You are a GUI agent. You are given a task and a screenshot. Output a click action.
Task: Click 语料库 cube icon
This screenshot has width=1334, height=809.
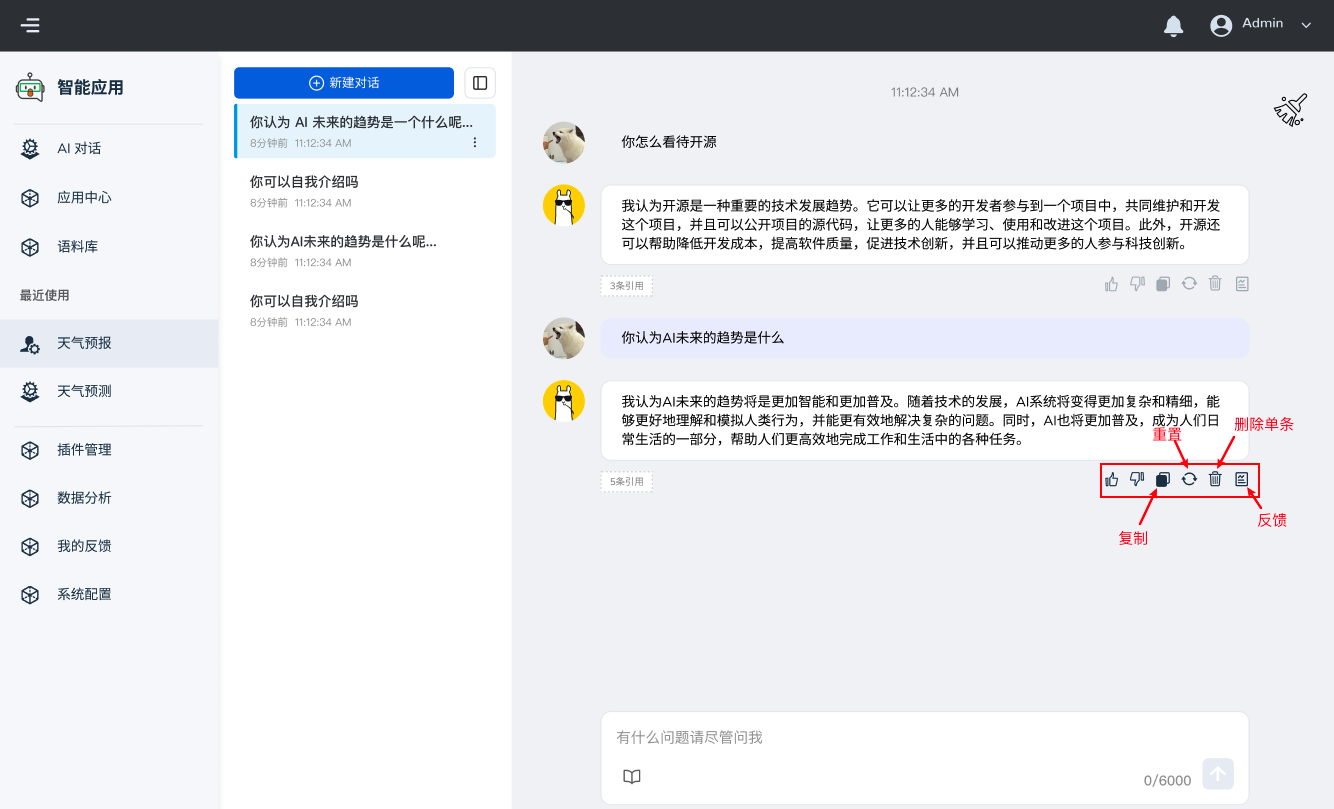(x=30, y=247)
